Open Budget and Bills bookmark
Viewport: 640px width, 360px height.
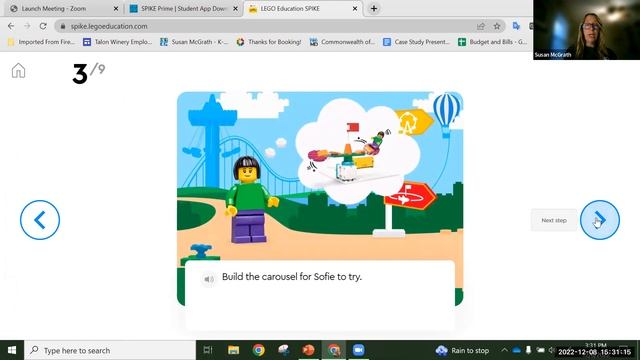493,42
